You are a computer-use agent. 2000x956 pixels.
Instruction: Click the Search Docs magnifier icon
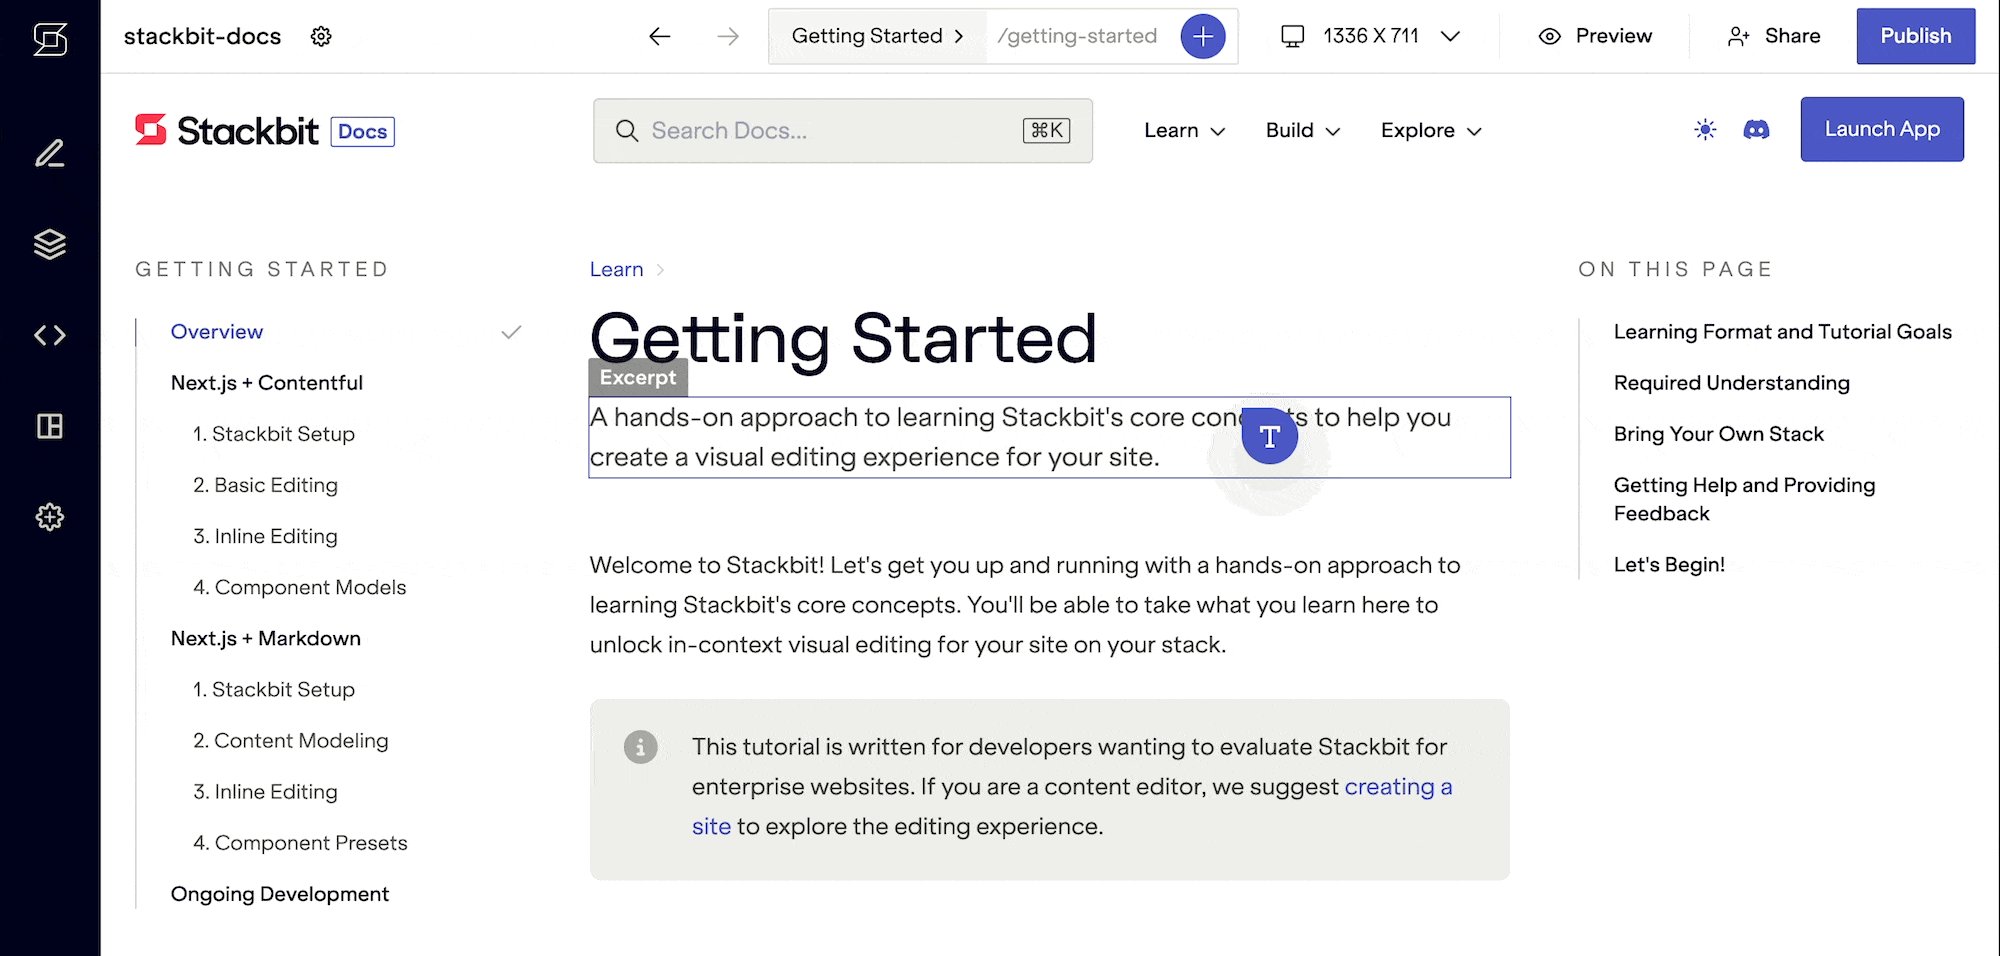[627, 130]
